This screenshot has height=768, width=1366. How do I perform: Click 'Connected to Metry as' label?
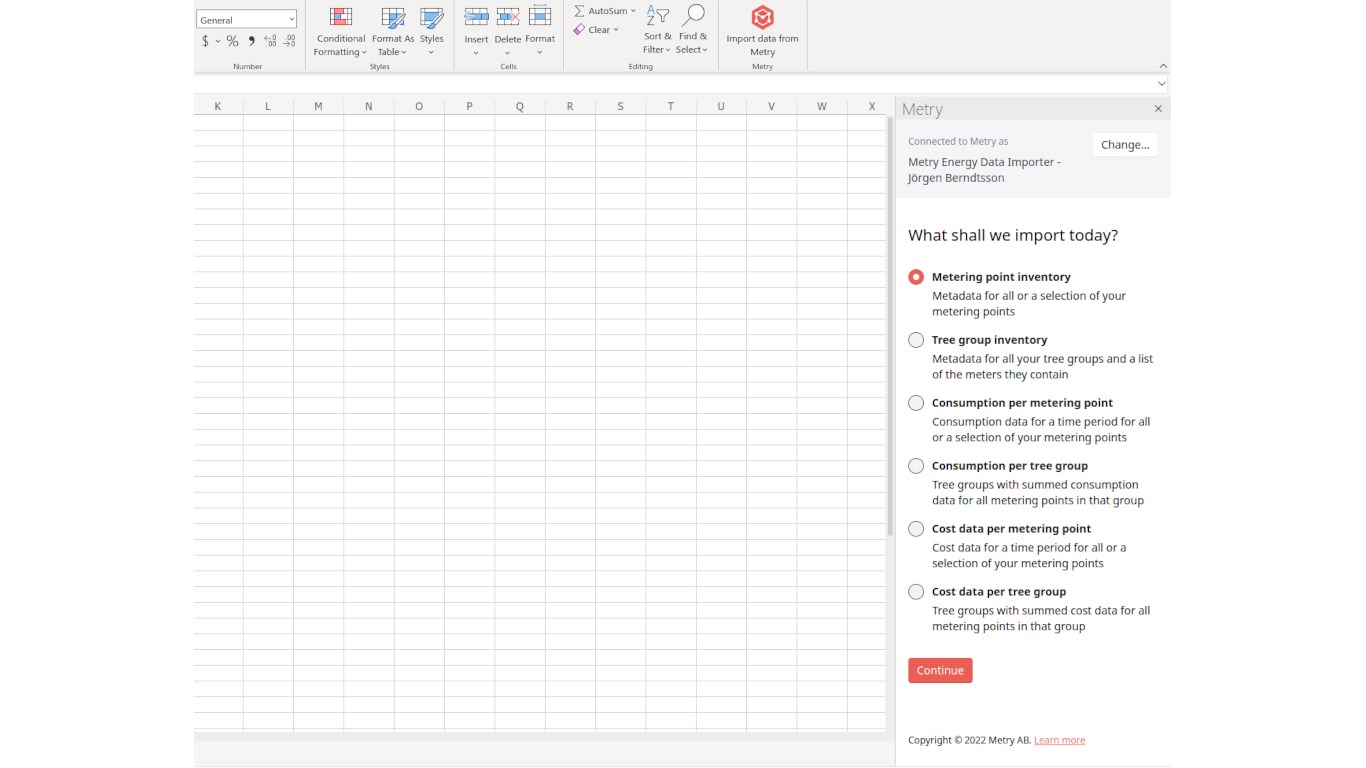coord(958,141)
